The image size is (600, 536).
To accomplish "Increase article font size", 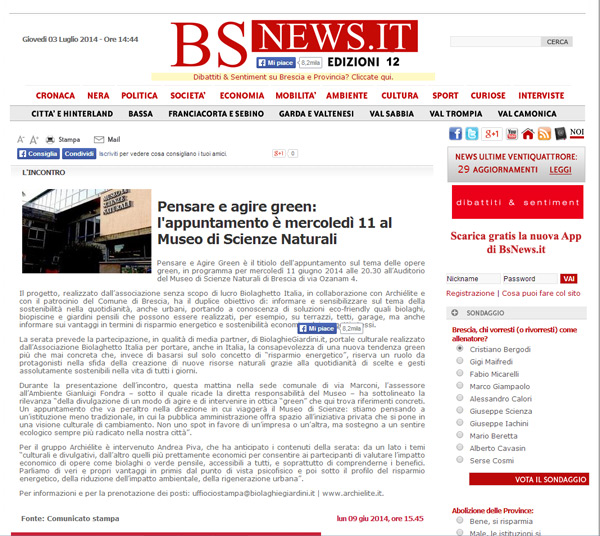I will pos(34,140).
